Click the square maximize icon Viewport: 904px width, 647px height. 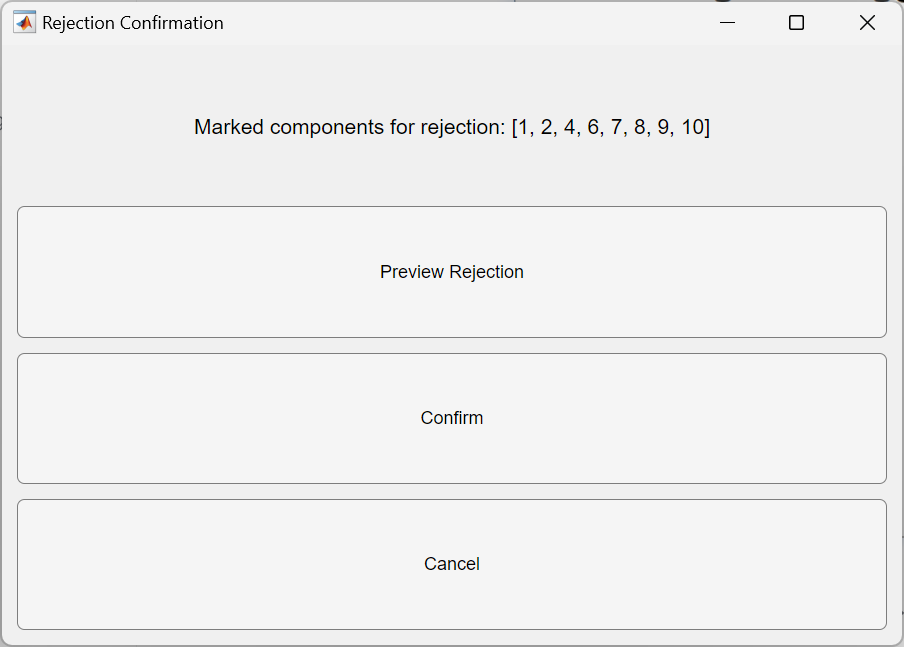pos(796,22)
